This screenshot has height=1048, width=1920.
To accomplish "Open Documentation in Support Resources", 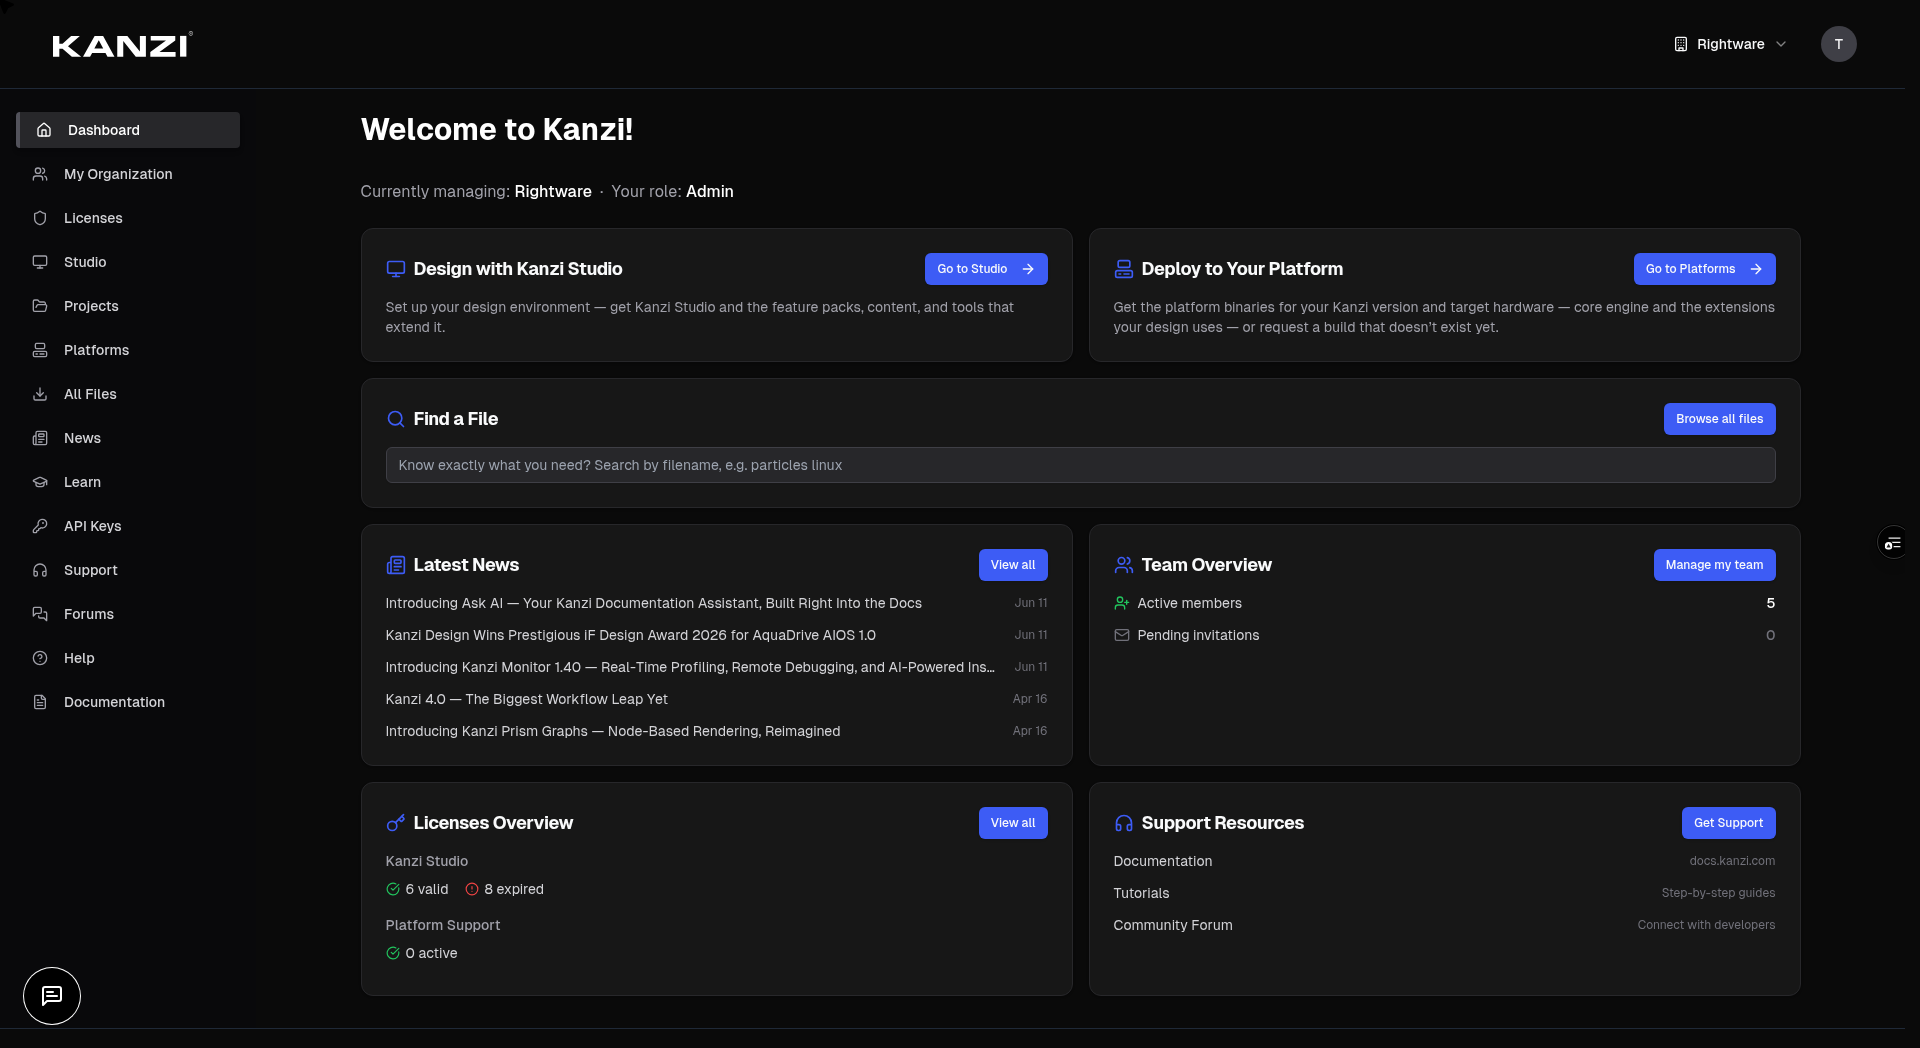I will (x=1444, y=861).
